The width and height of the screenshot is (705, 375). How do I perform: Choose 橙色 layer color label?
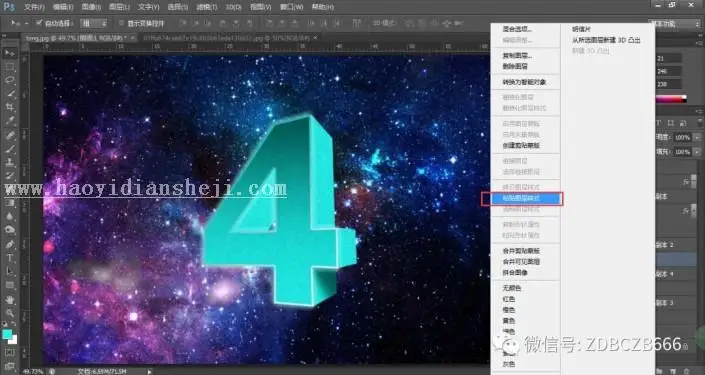509,310
